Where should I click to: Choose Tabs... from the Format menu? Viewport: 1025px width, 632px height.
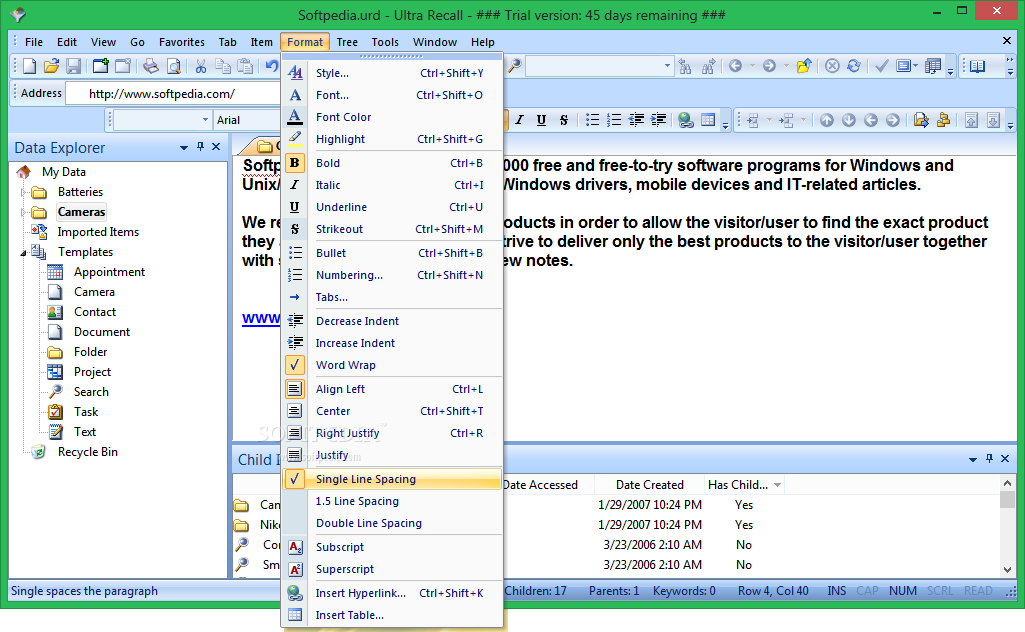pos(393,297)
